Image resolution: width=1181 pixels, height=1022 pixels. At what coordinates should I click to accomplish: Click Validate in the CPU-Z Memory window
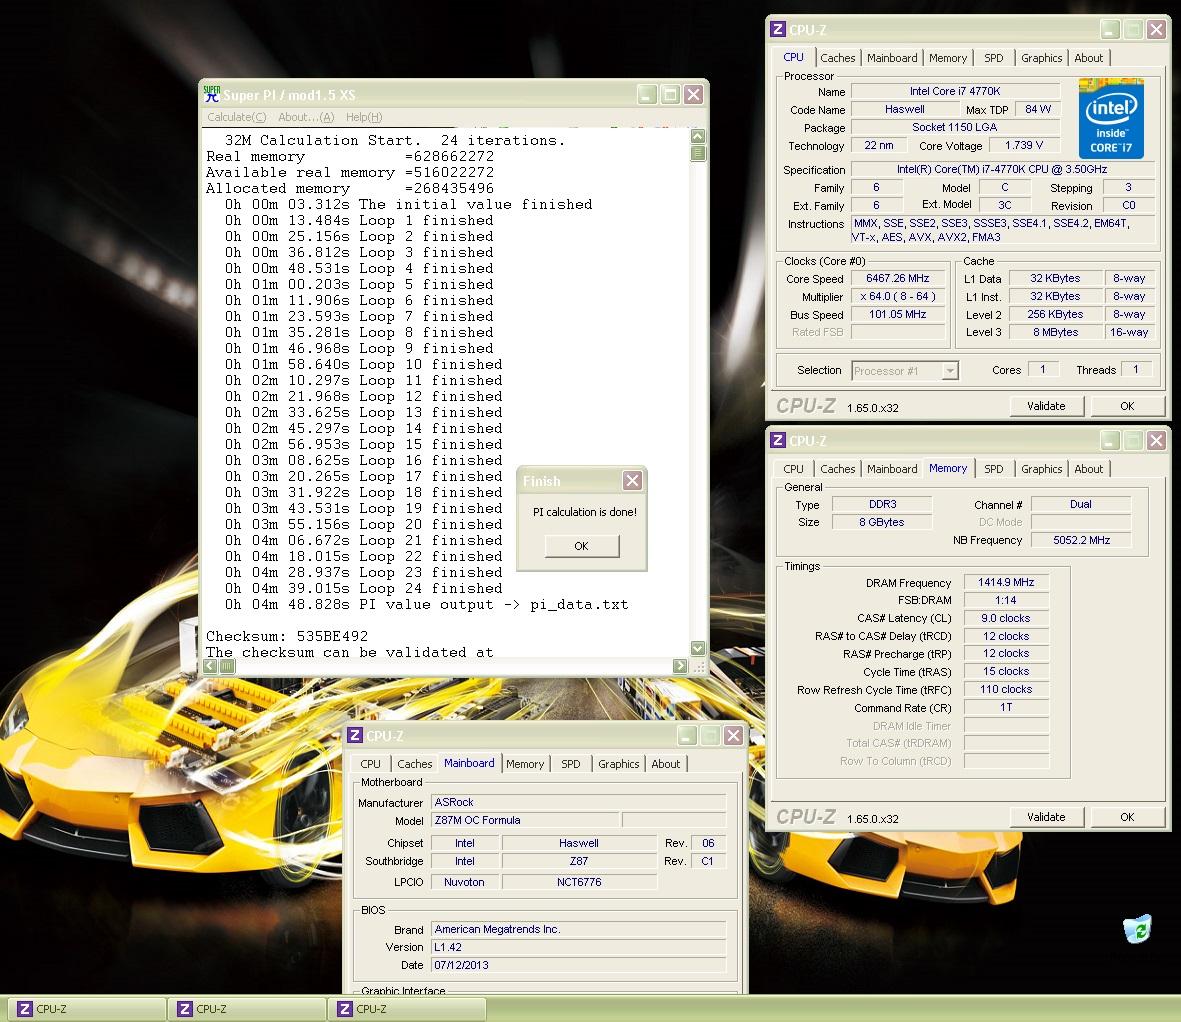[1046, 817]
